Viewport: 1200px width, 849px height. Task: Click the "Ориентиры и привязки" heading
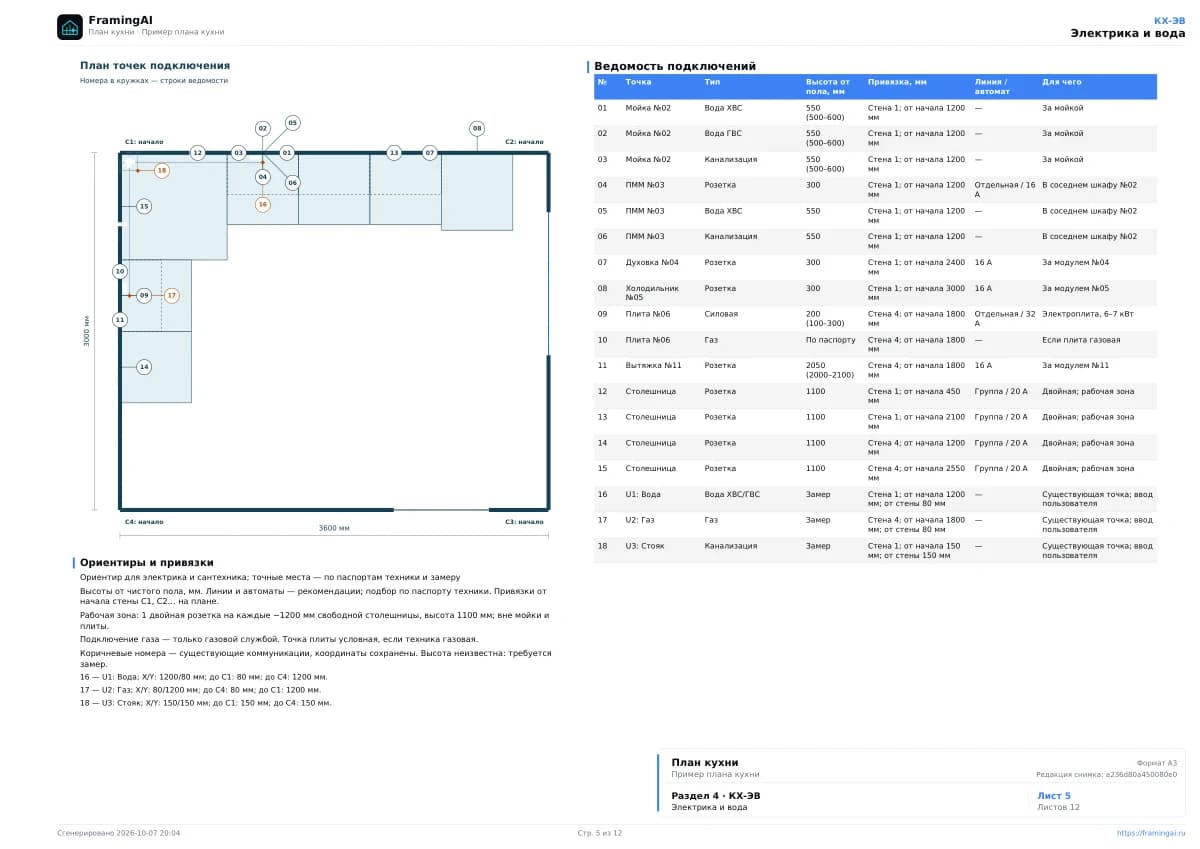click(x=147, y=563)
